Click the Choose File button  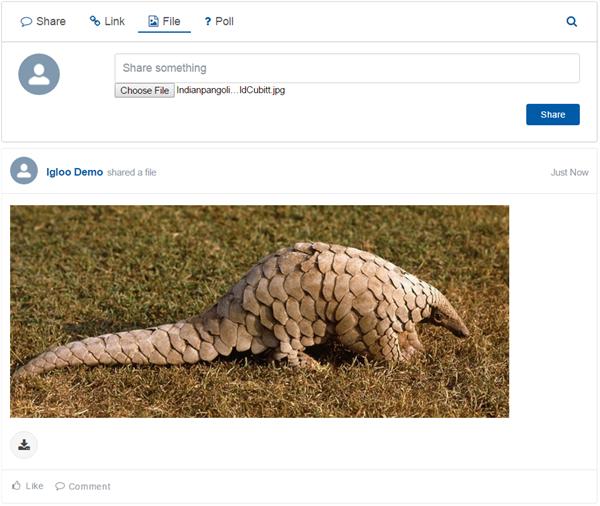point(145,90)
